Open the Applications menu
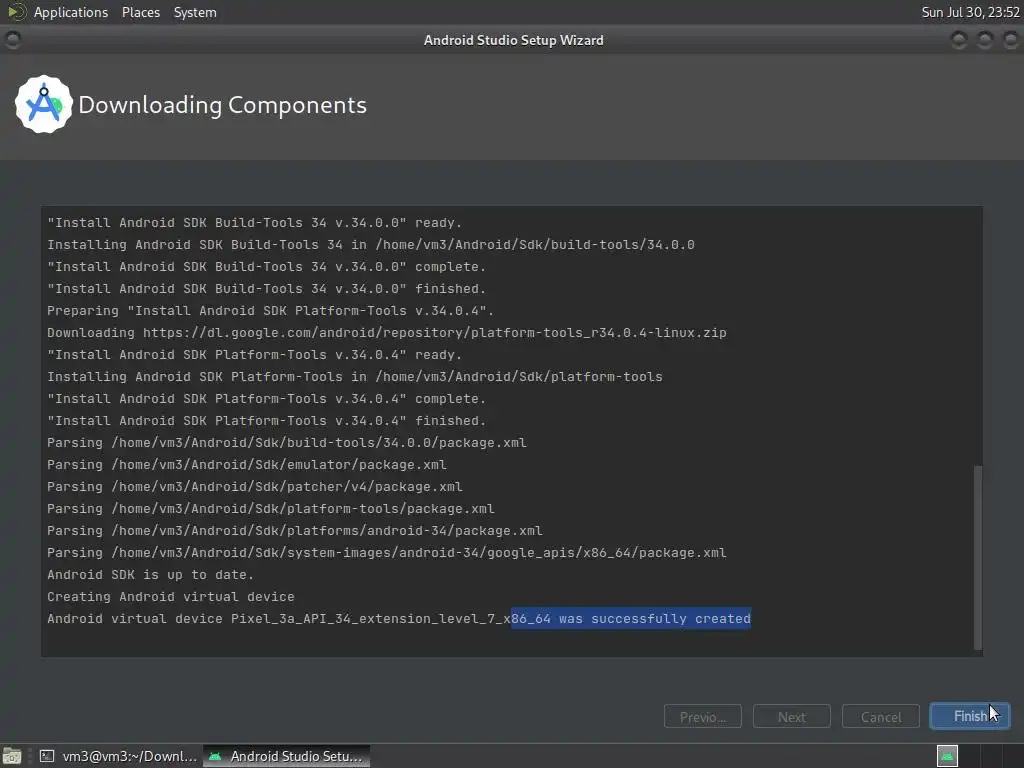The image size is (1024, 768). [71, 12]
